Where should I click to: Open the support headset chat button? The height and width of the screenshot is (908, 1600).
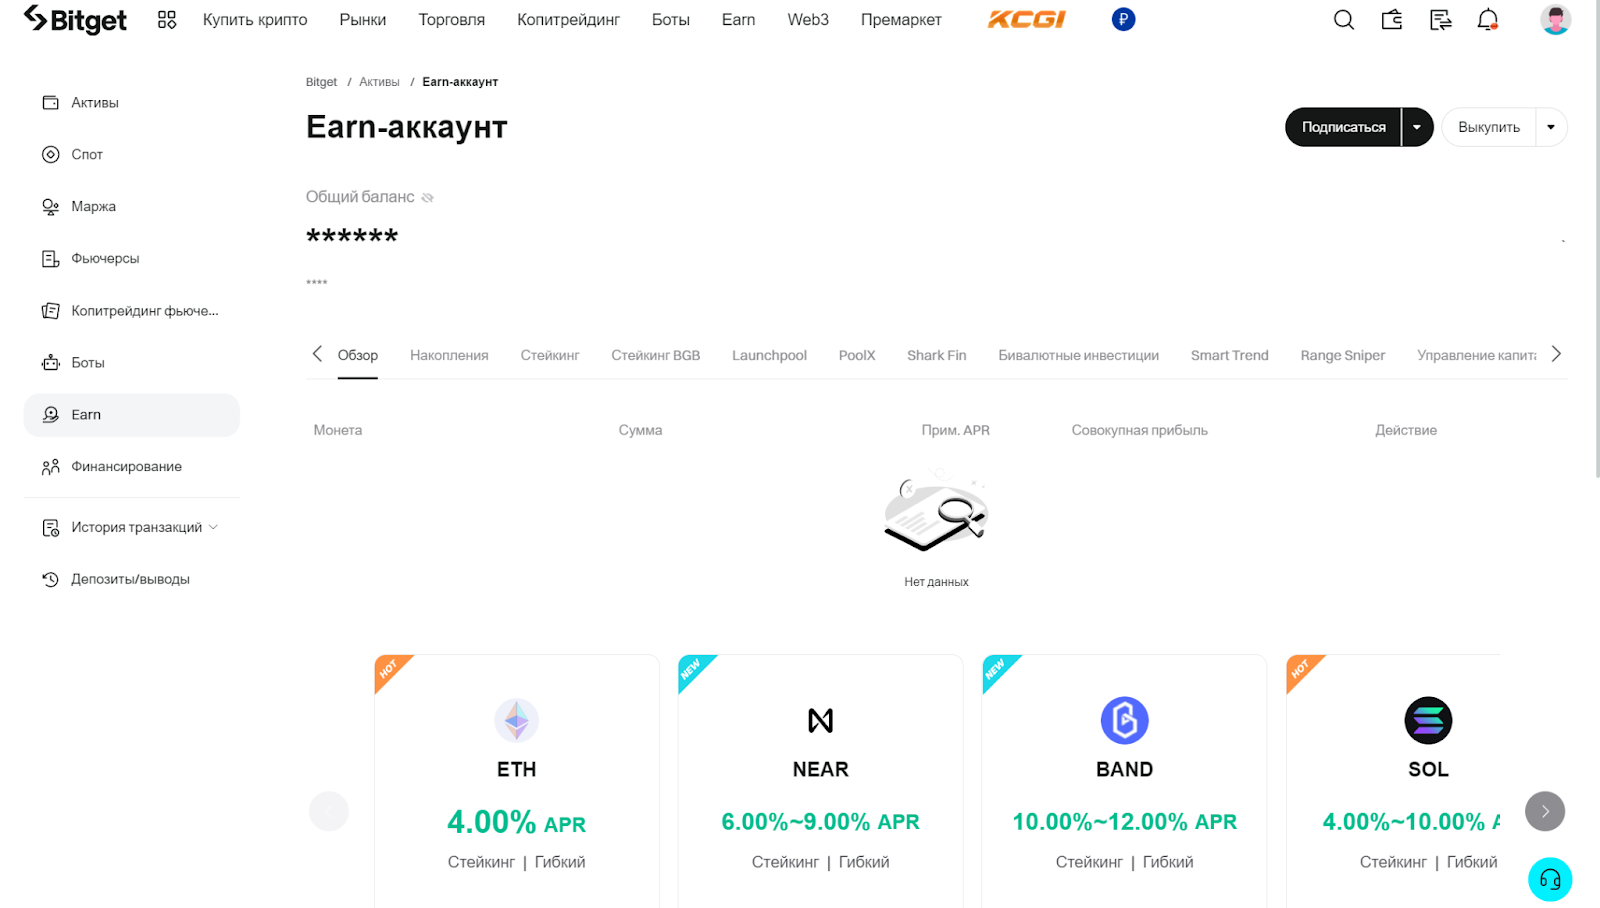click(x=1550, y=880)
